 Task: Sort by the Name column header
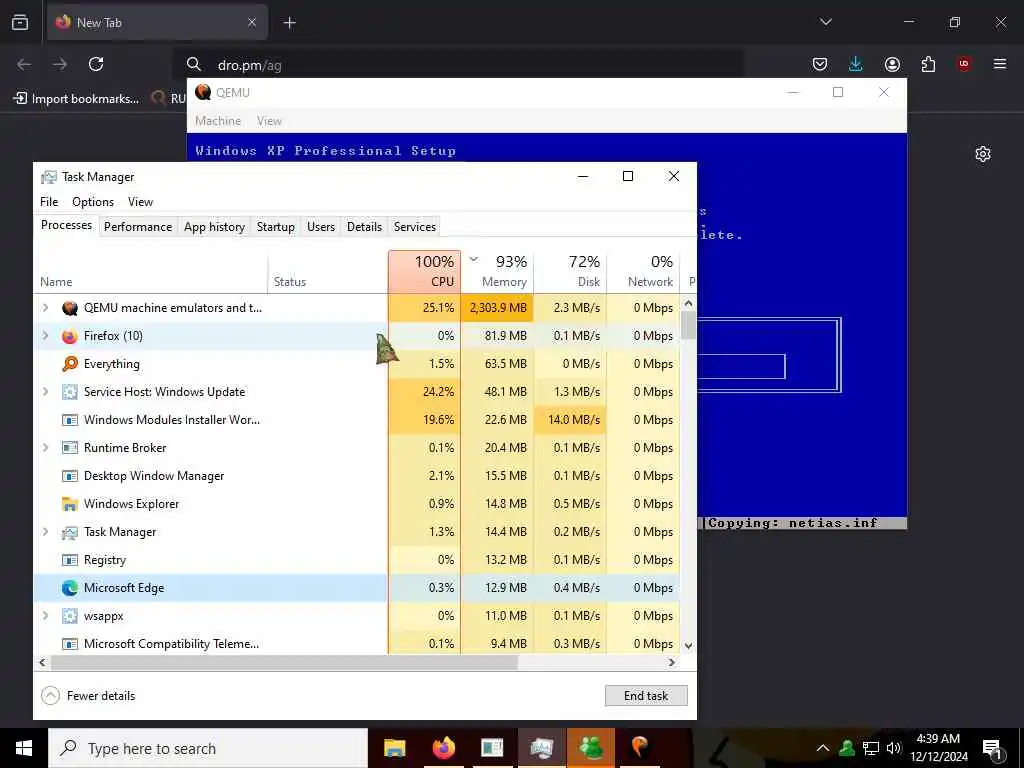click(150, 271)
